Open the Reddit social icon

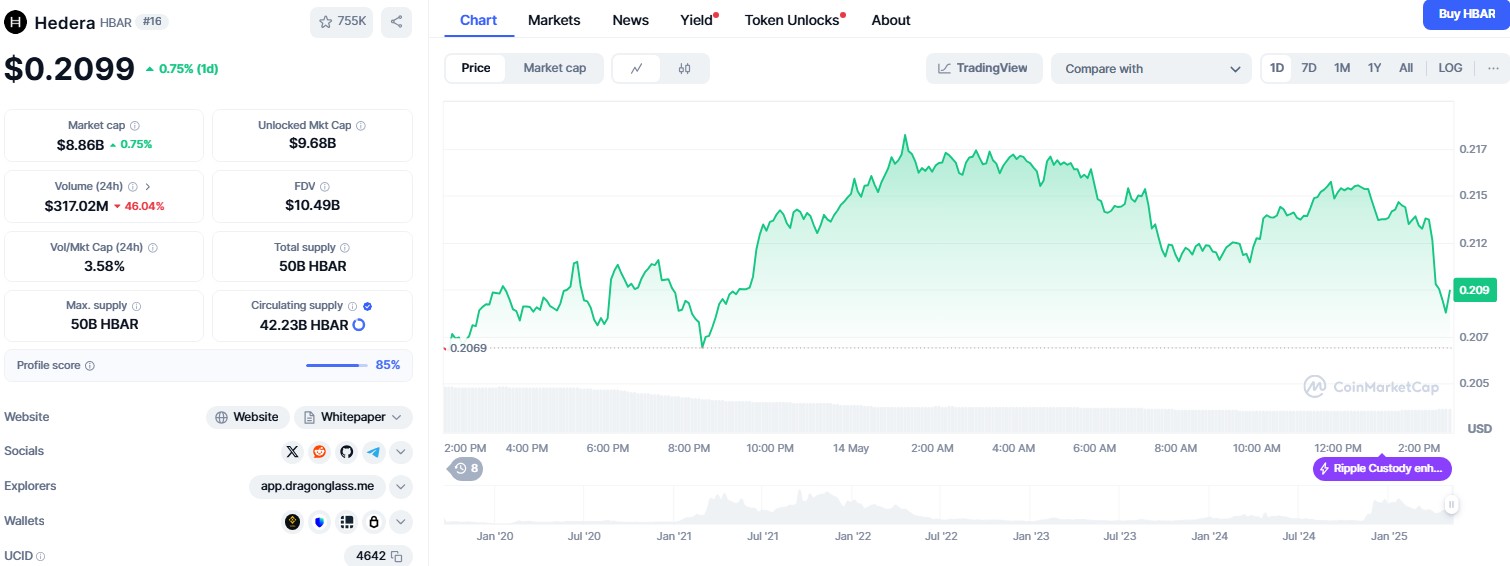[x=319, y=452]
